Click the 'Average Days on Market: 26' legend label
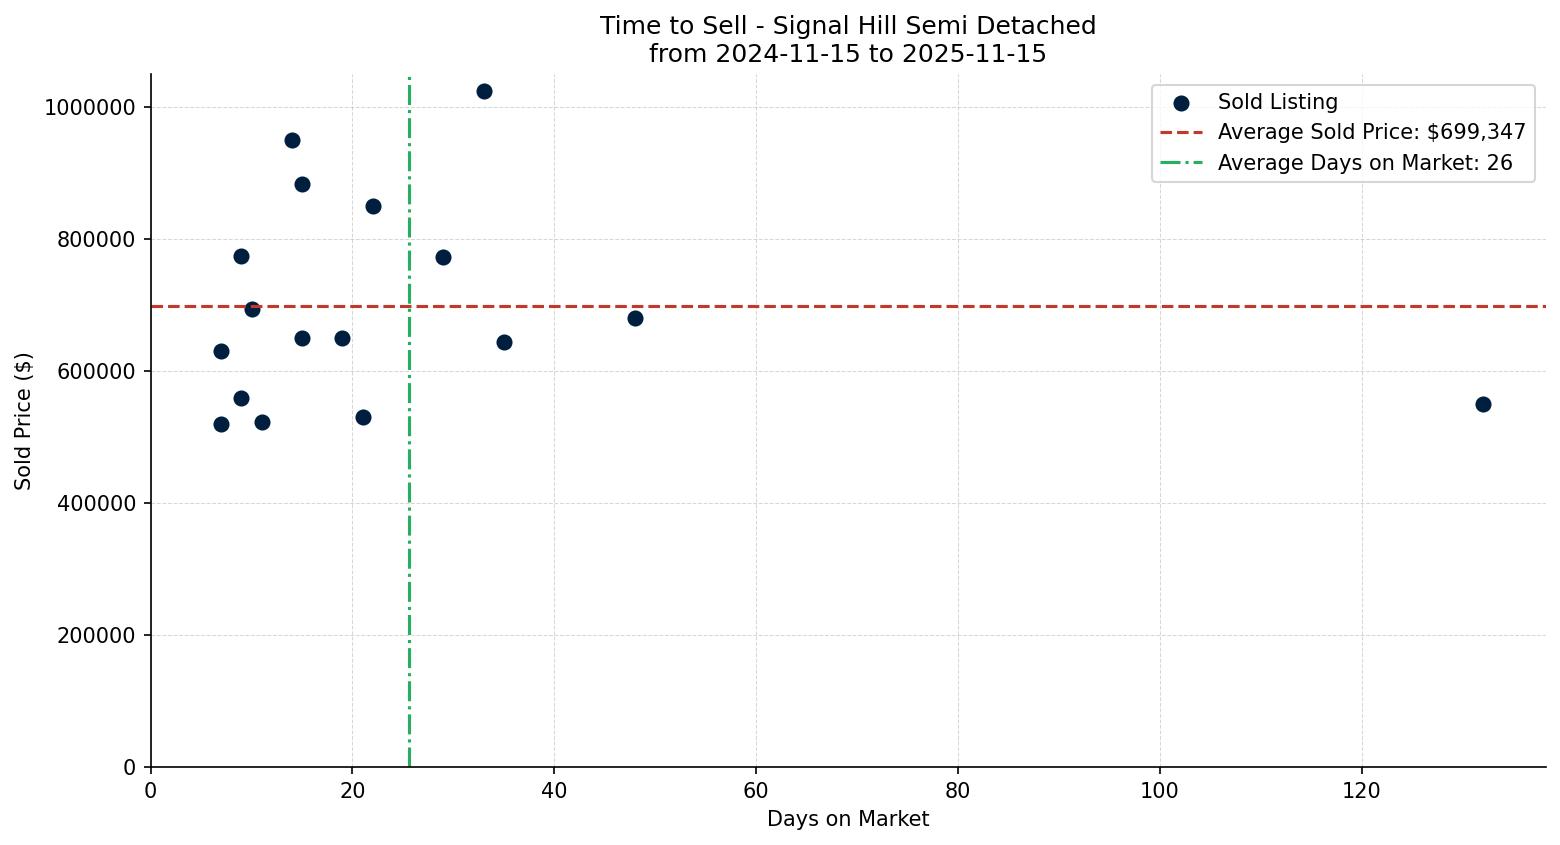 [1364, 163]
